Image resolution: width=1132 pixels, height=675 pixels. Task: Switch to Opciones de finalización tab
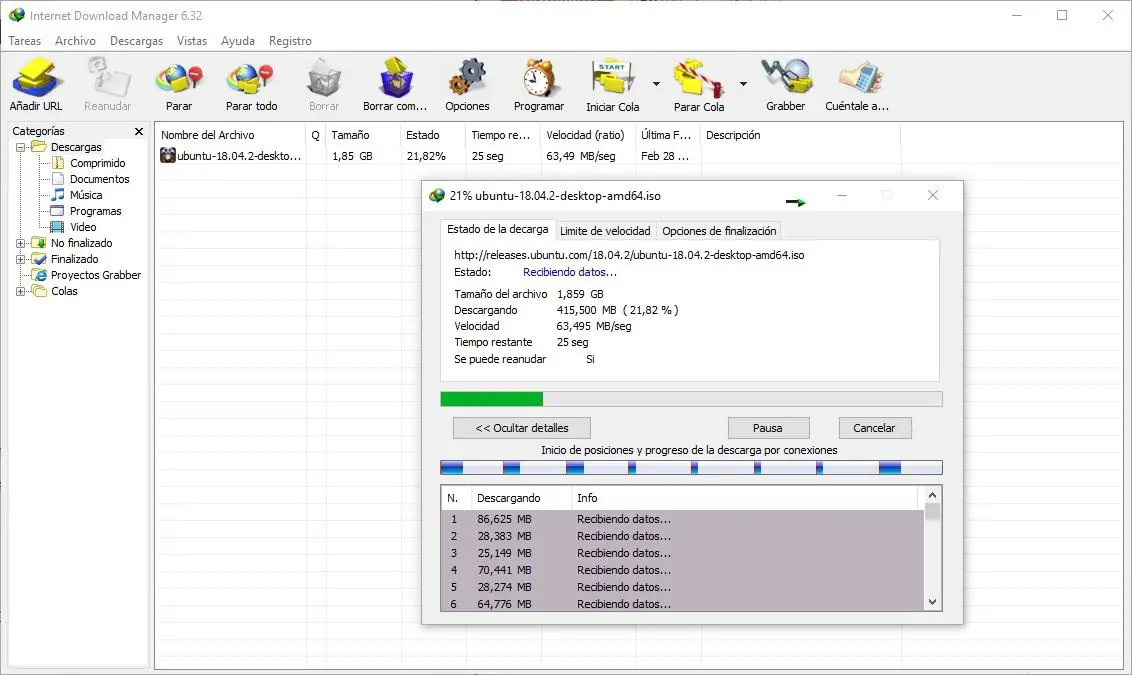click(719, 231)
